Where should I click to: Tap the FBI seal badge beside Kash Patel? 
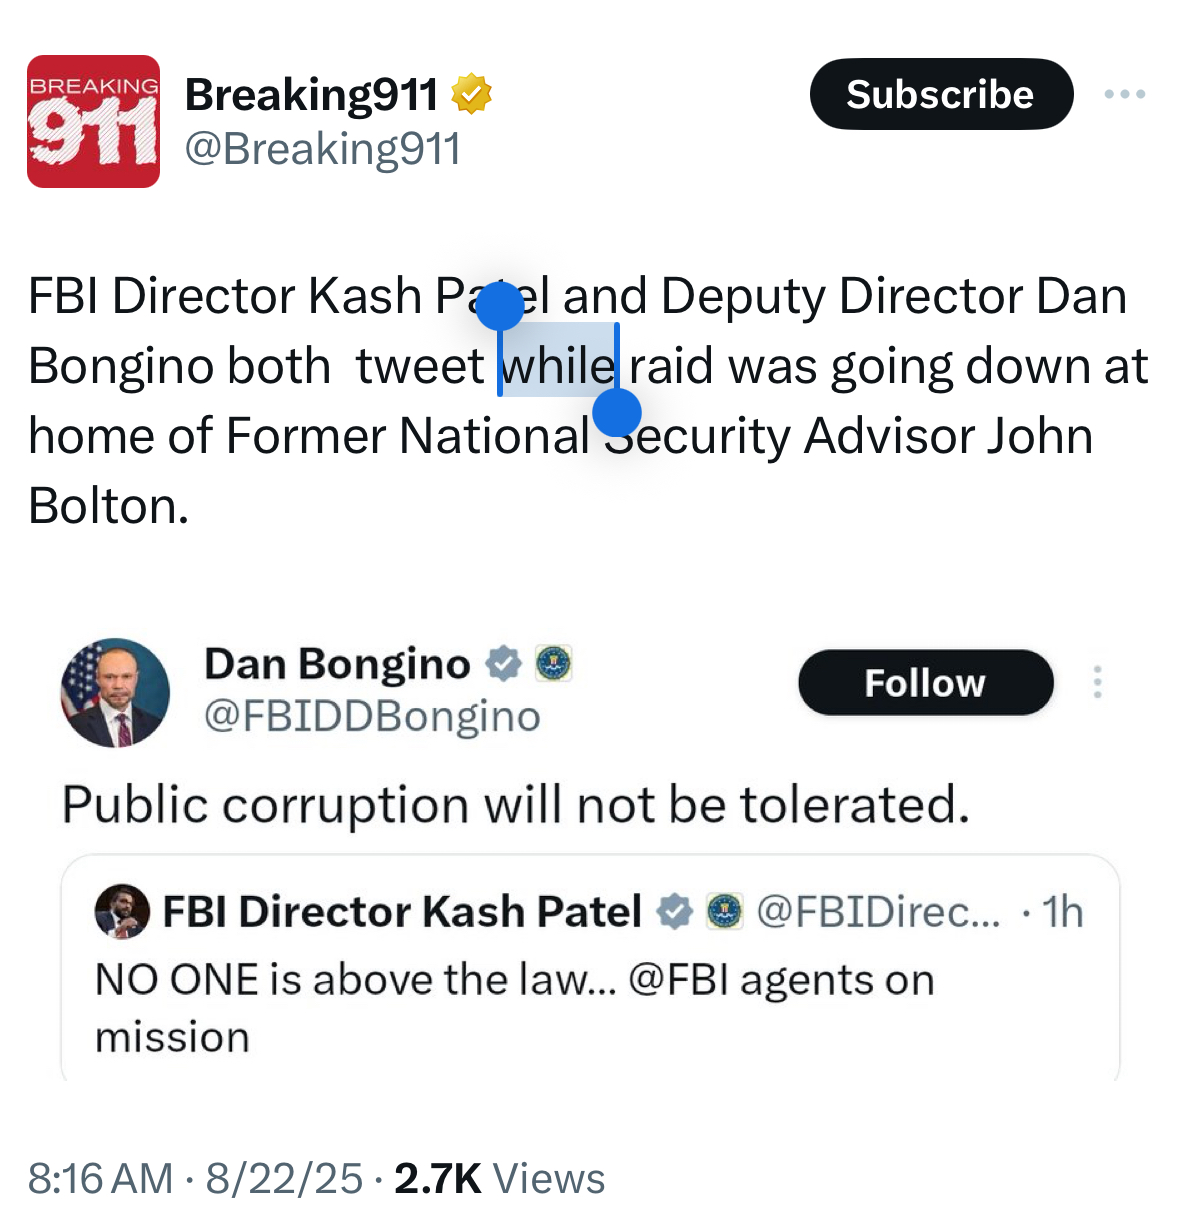coord(725,911)
